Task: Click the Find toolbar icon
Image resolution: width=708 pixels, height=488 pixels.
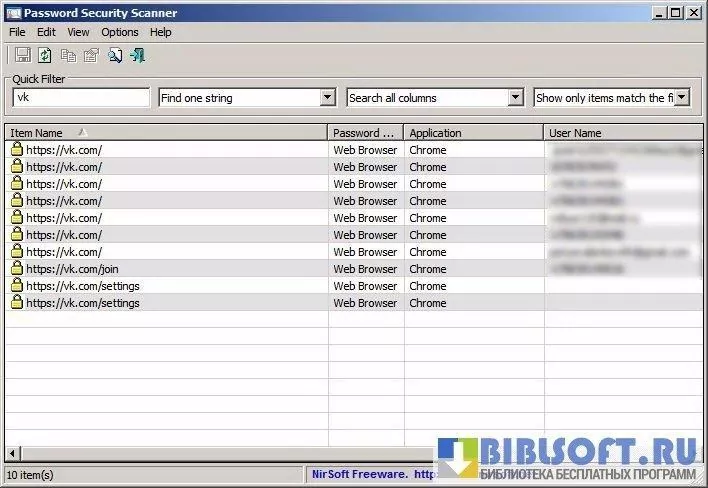Action: pyautogui.click(x=115, y=55)
